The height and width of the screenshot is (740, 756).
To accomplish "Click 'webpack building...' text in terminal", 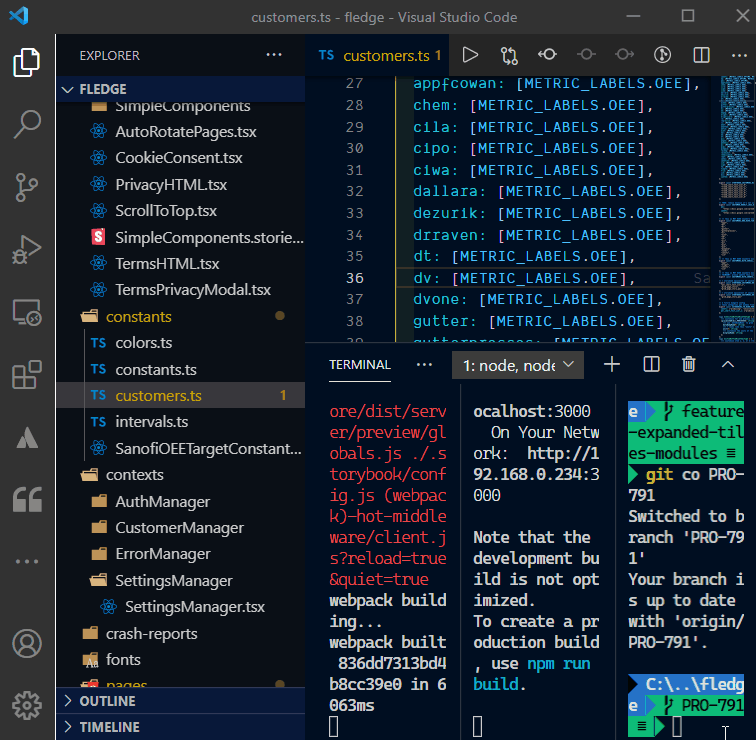I will coord(388,611).
